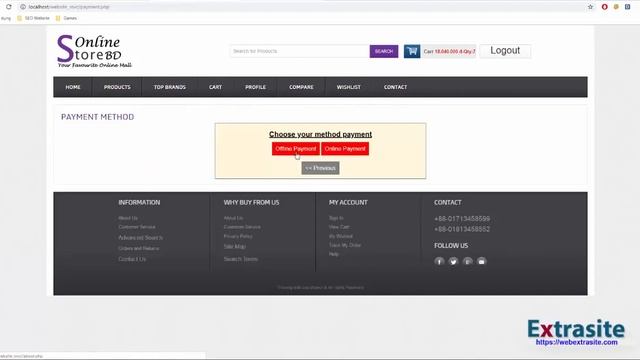Select the browser address bar URL

click(69, 7)
